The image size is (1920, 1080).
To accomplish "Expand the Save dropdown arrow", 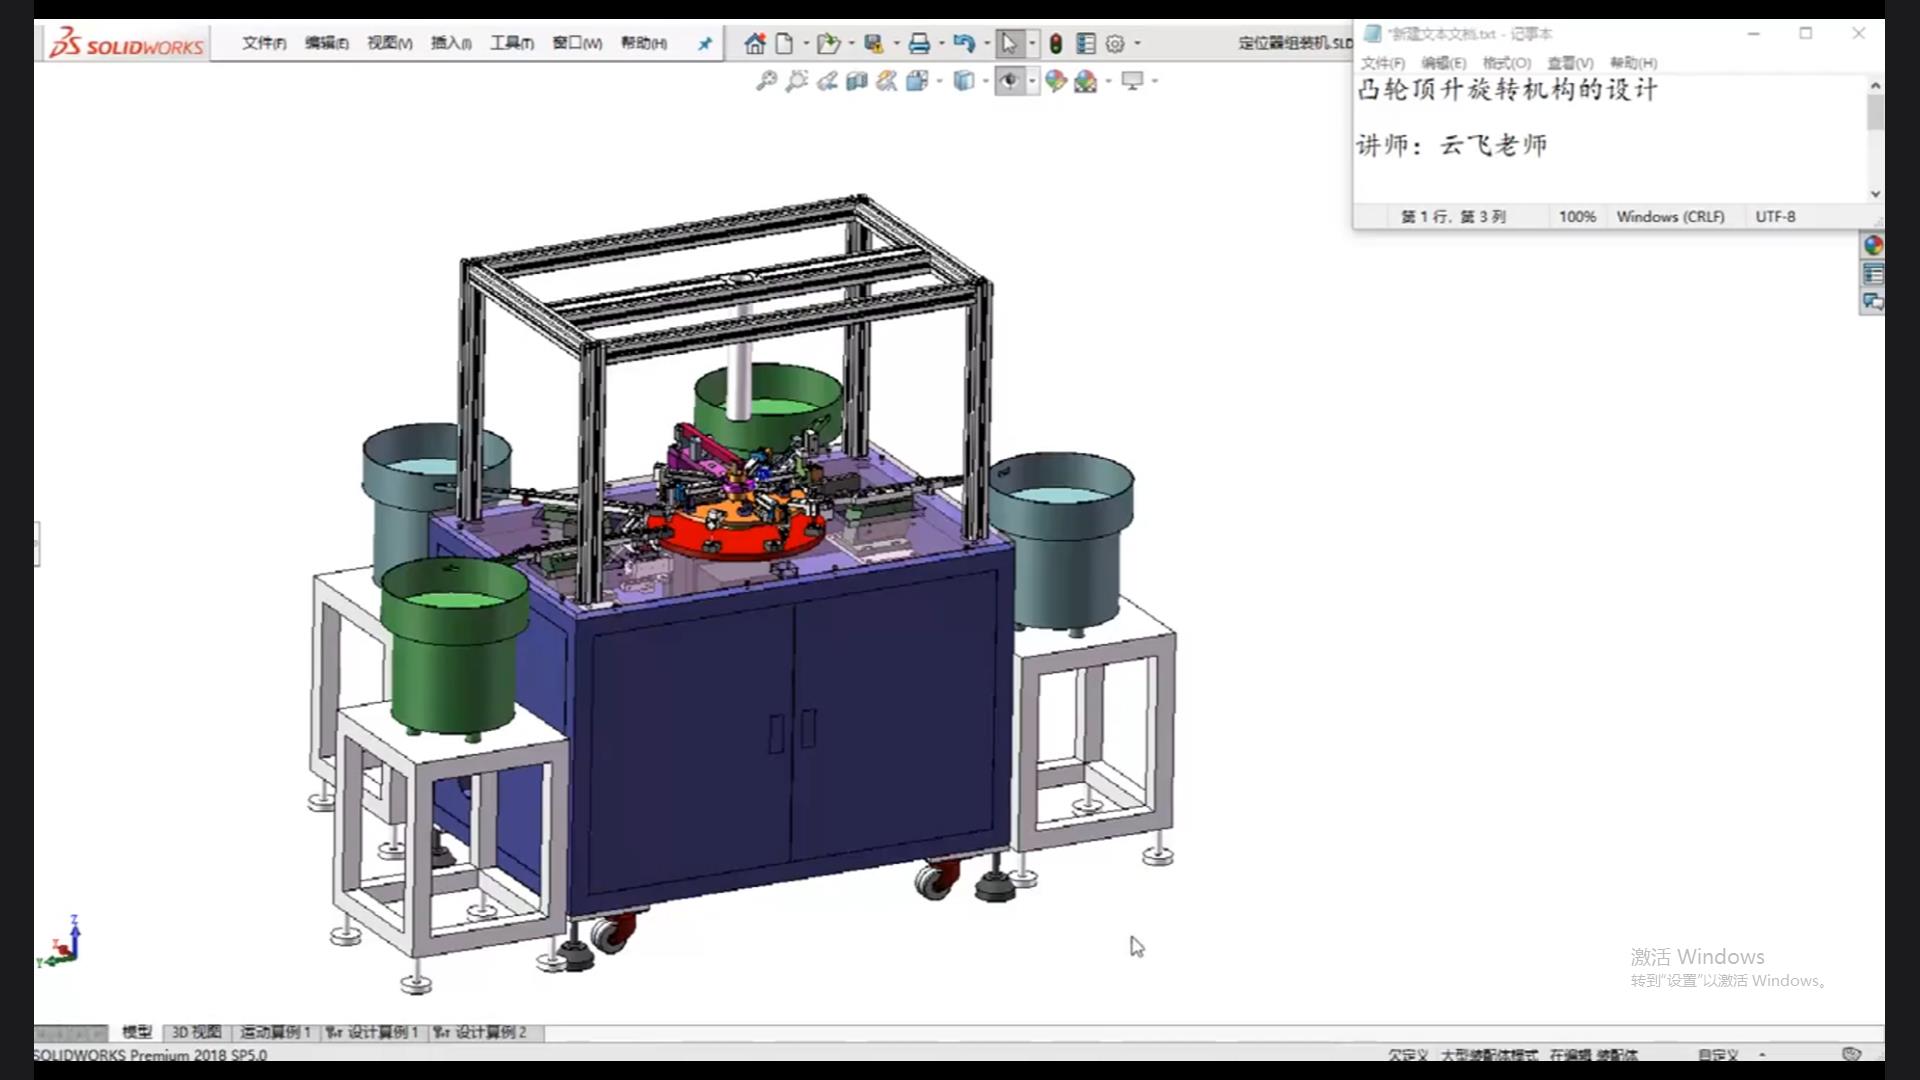I will coord(896,43).
